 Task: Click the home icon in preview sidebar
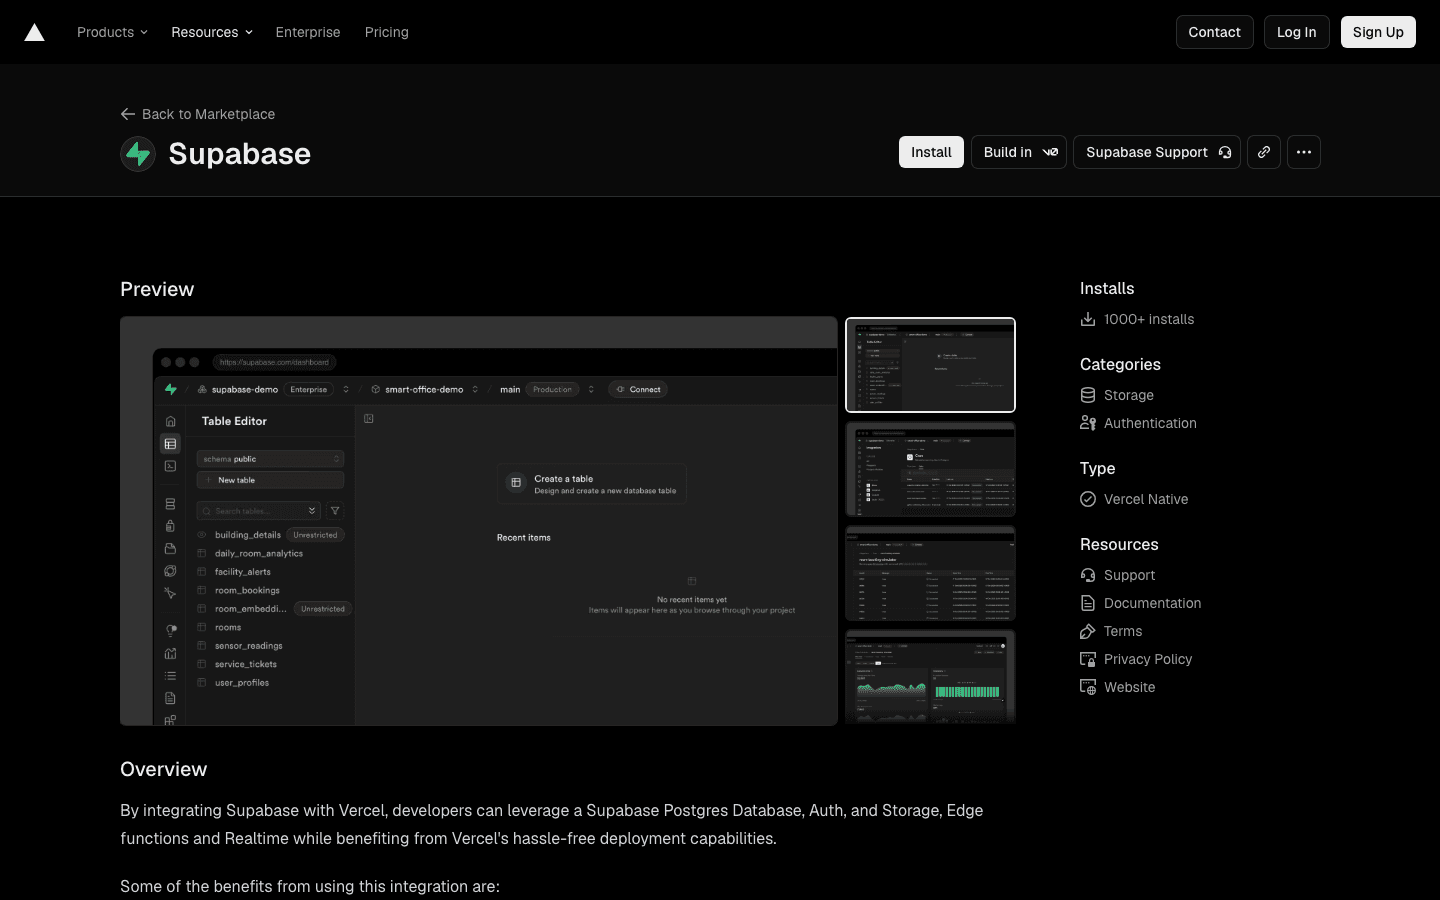170,421
